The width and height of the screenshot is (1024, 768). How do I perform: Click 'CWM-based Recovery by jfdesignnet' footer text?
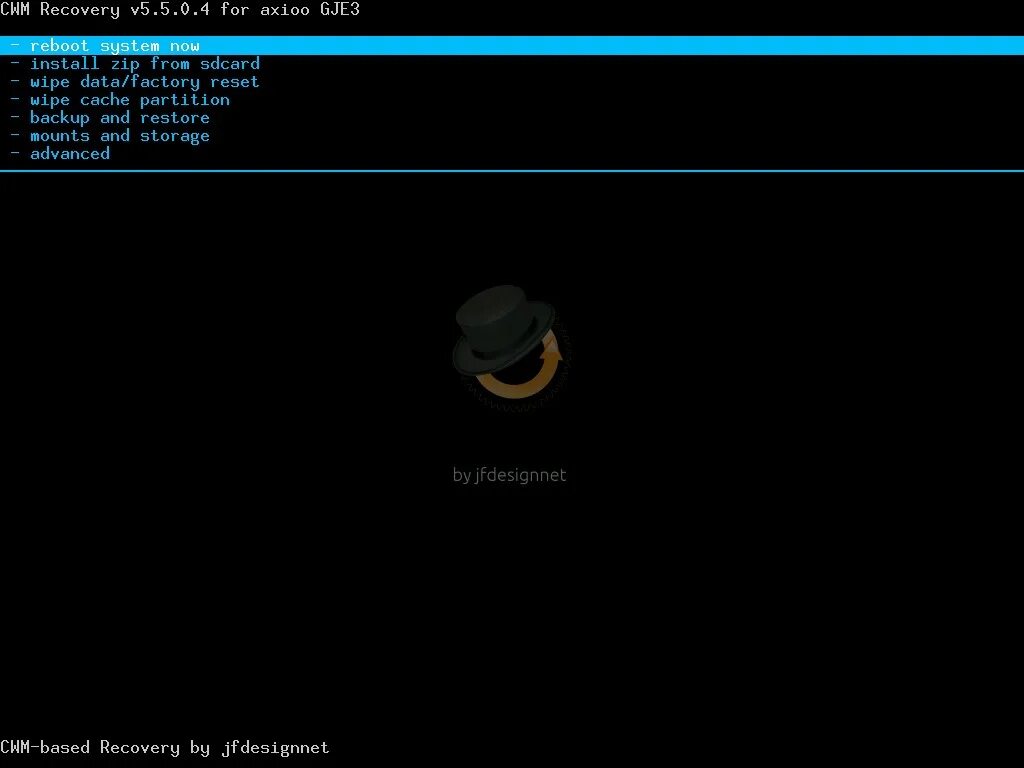click(x=165, y=748)
